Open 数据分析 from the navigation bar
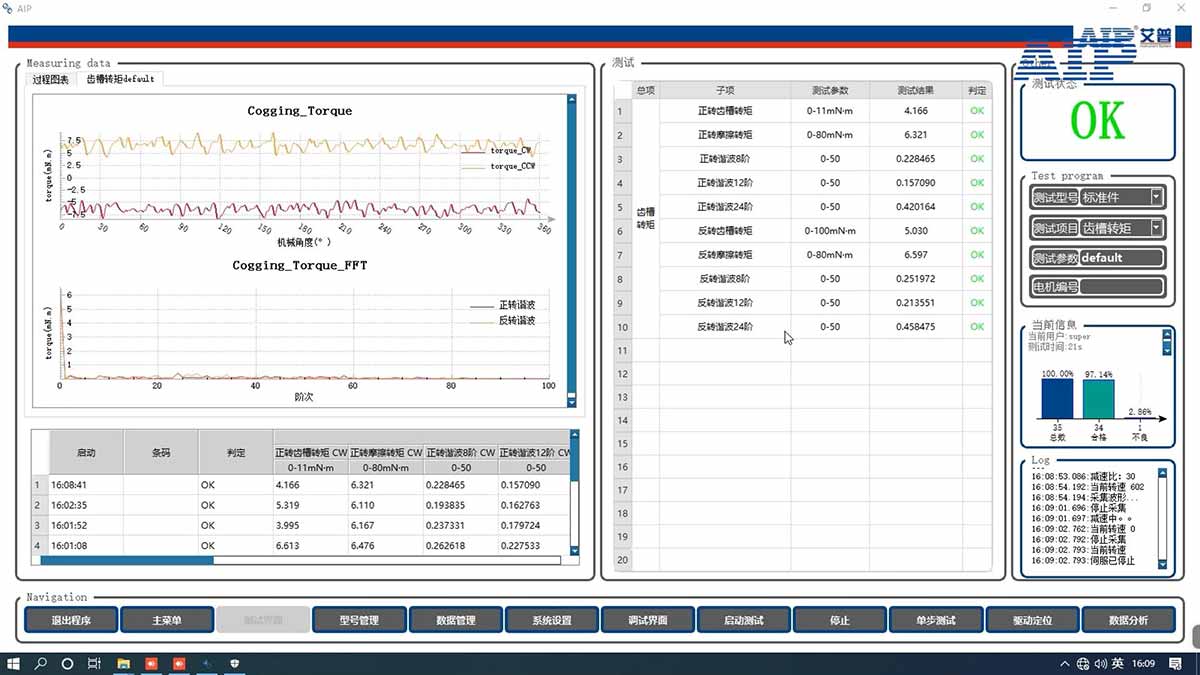Screen dimensions: 1200x675 point(1128,620)
